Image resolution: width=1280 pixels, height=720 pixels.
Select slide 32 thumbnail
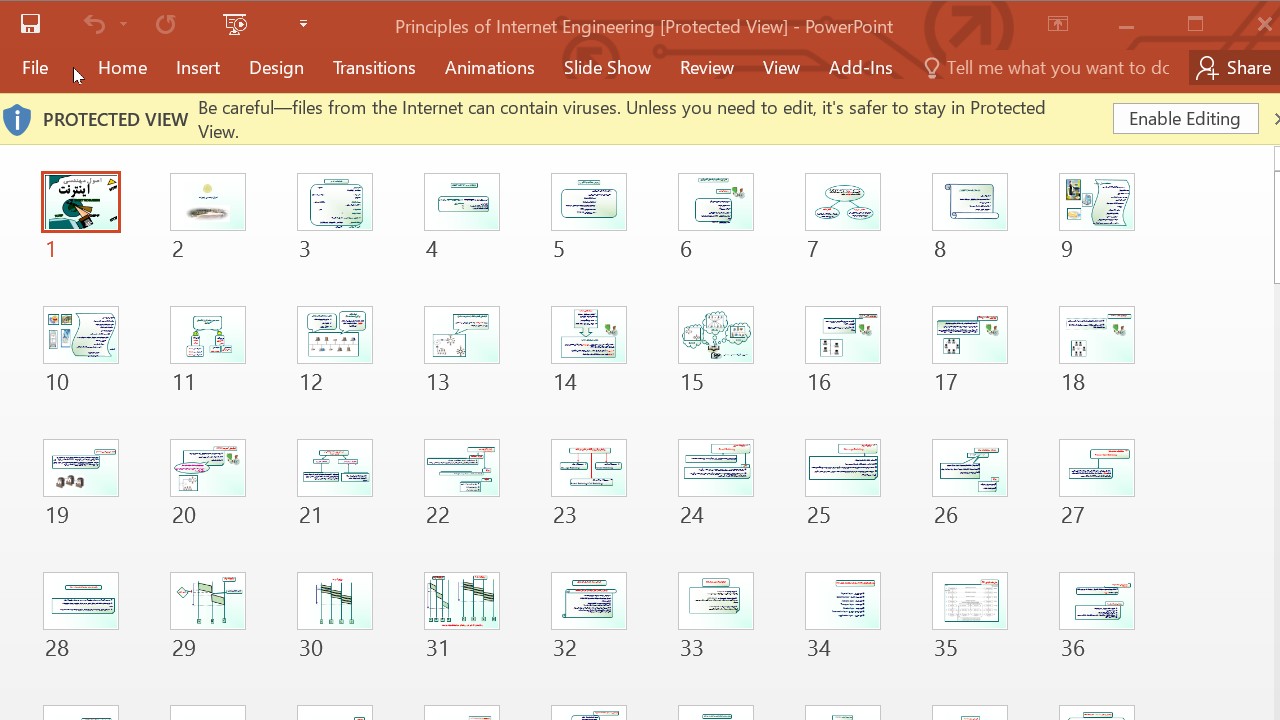point(589,601)
